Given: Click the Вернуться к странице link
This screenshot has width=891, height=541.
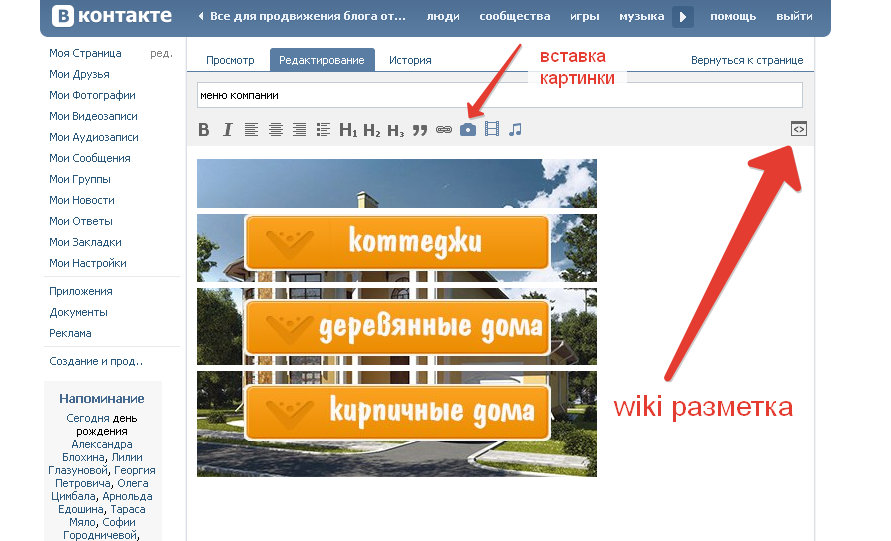Looking at the screenshot, I should point(746,60).
